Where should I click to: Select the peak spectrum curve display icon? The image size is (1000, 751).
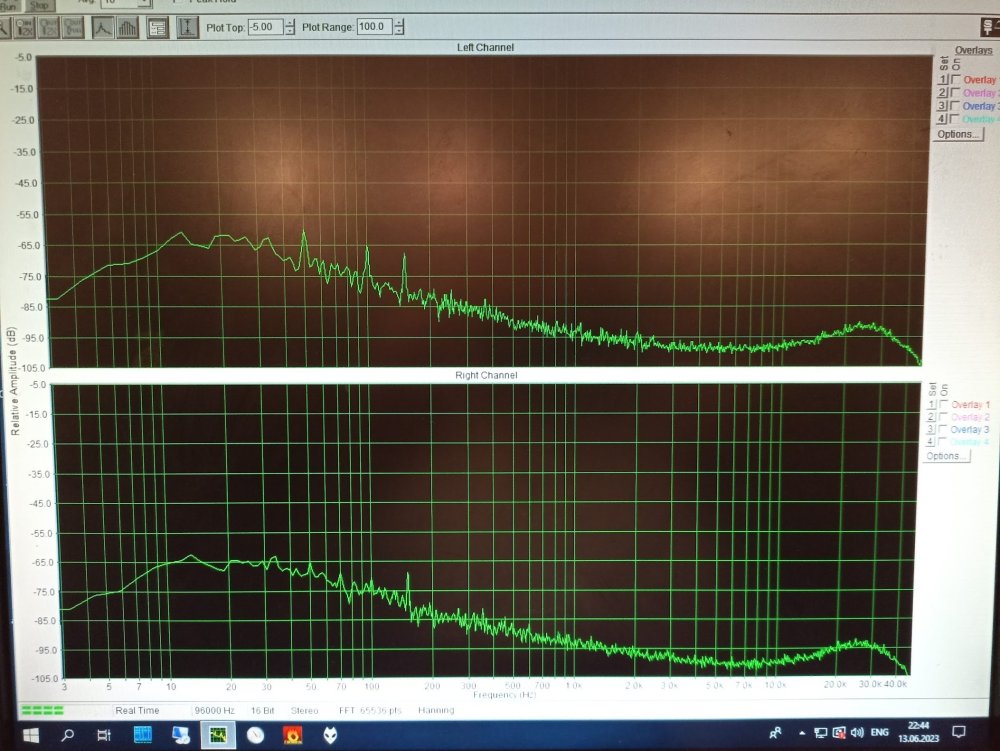pos(103,27)
